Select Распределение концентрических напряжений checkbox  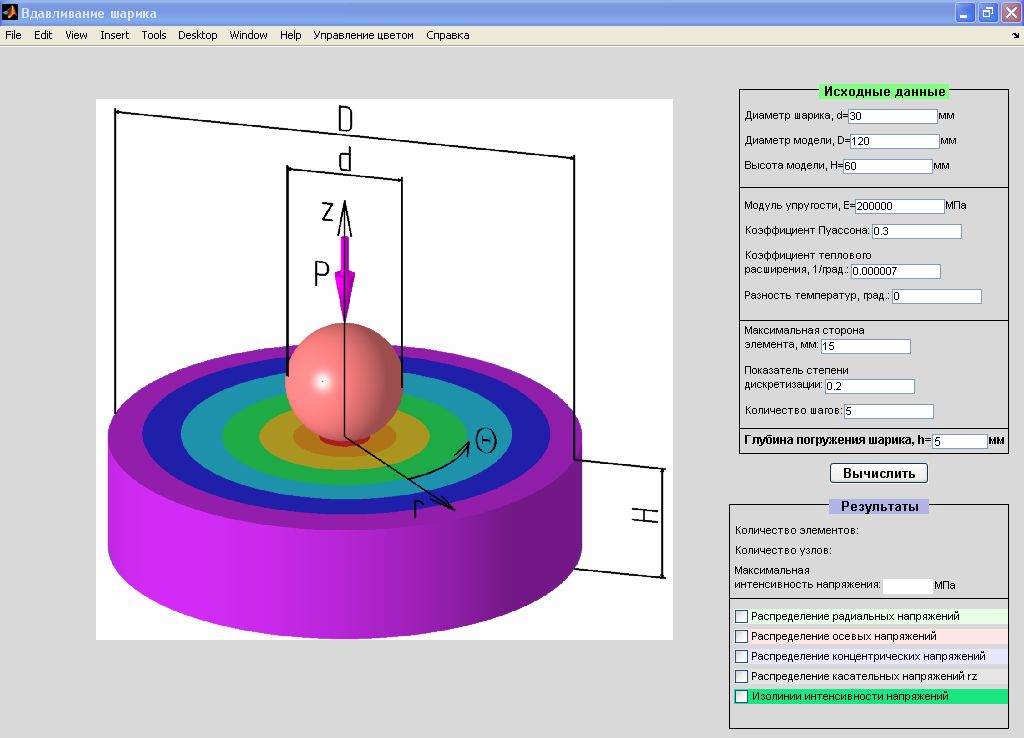click(741, 657)
